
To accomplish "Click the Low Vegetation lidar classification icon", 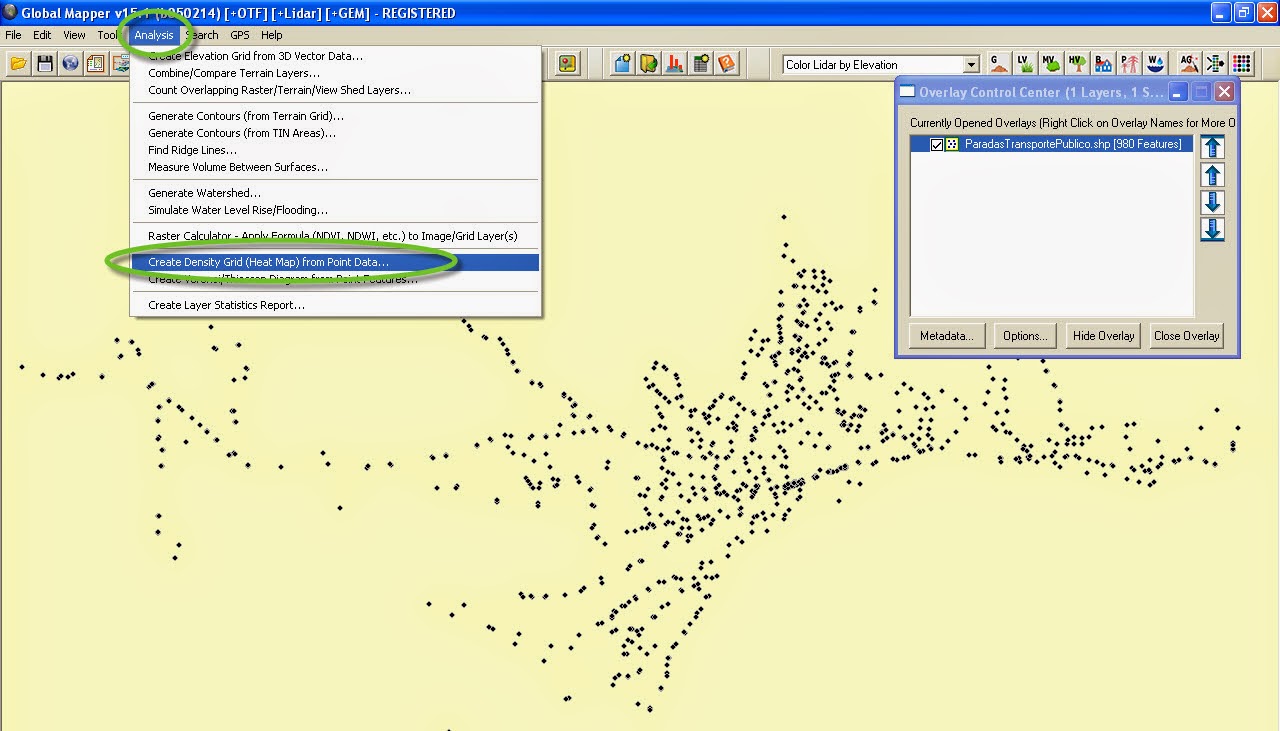I will (1024, 62).
